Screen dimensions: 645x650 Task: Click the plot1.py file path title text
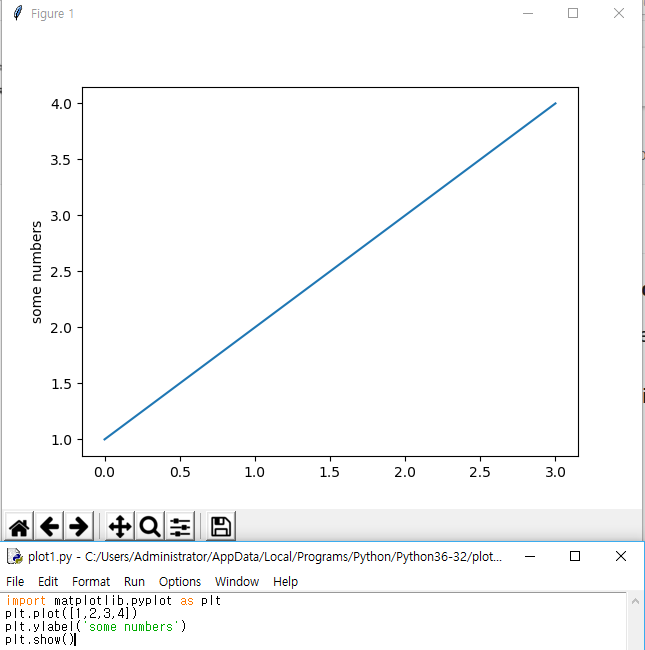click(x=264, y=557)
